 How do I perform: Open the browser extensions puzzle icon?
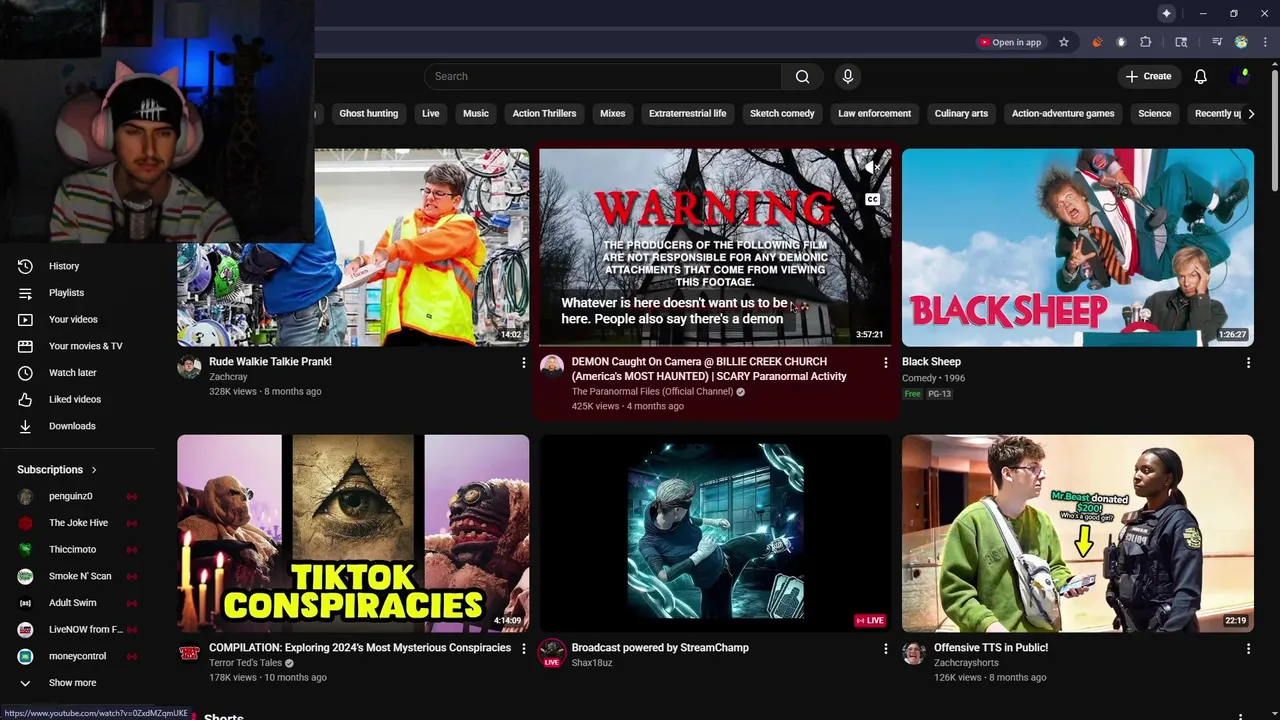(x=1146, y=42)
